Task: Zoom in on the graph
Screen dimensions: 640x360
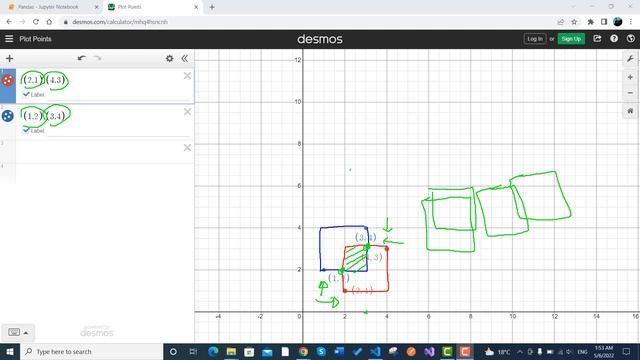Action: (x=630, y=77)
